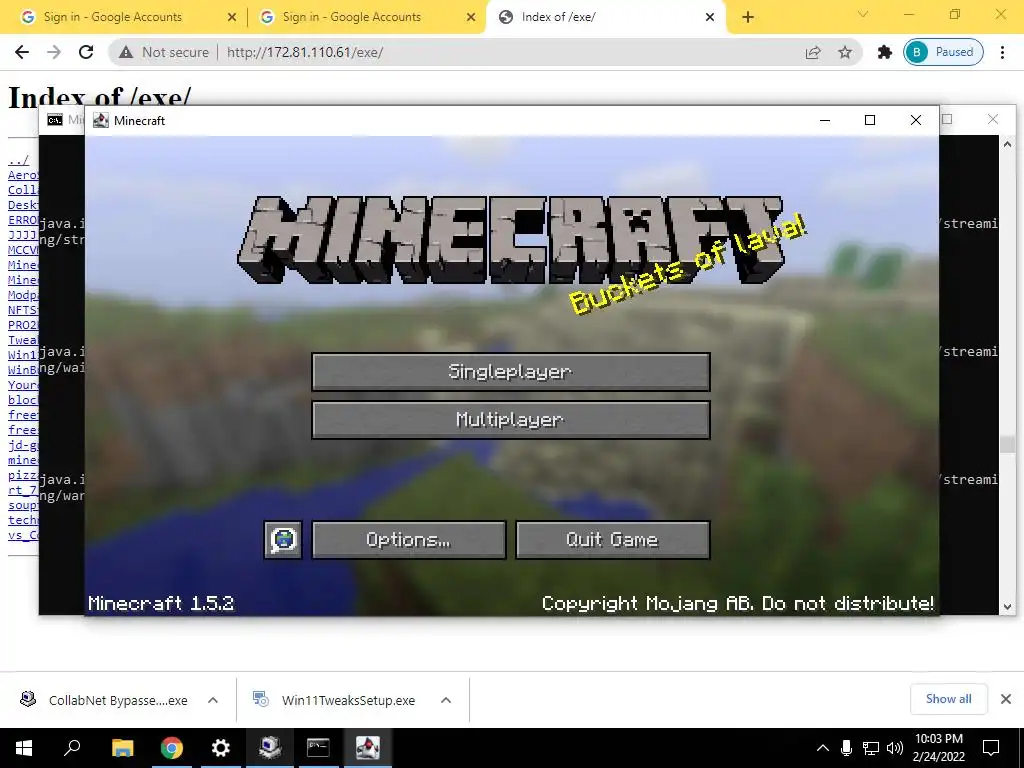Click the ../ parent directory link
Viewport: 1024px width, 768px height.
click(18, 160)
